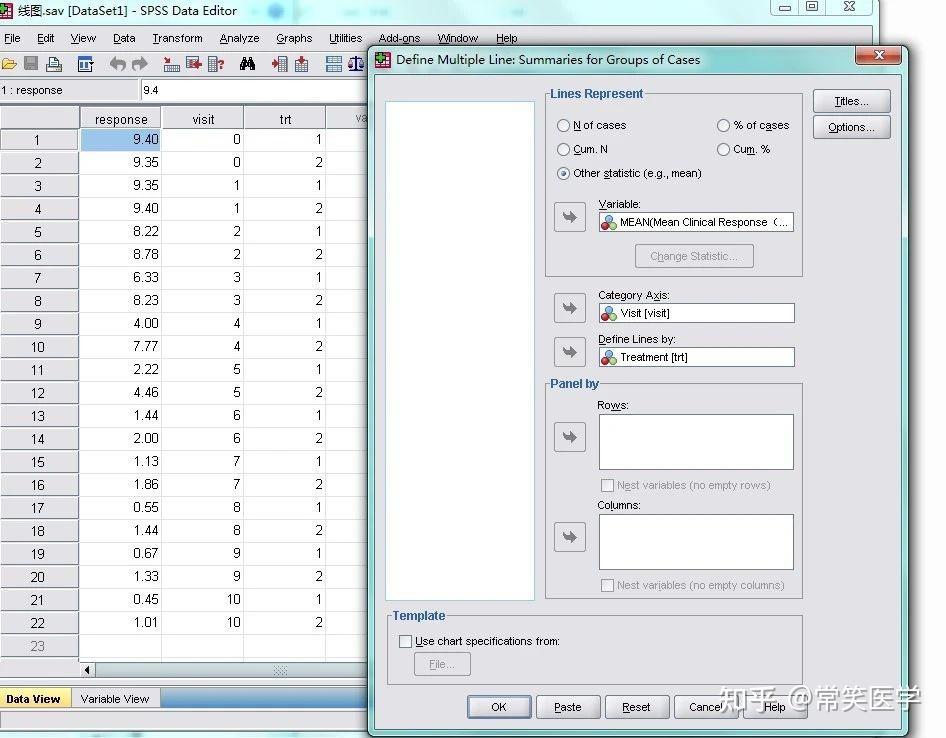Select the N of cases radio button
Image resolution: width=946 pixels, height=738 pixels.
563,126
